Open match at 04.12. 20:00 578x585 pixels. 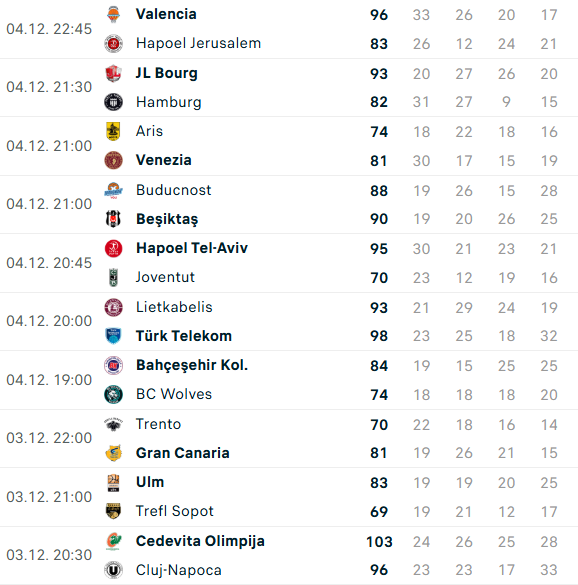289,322
